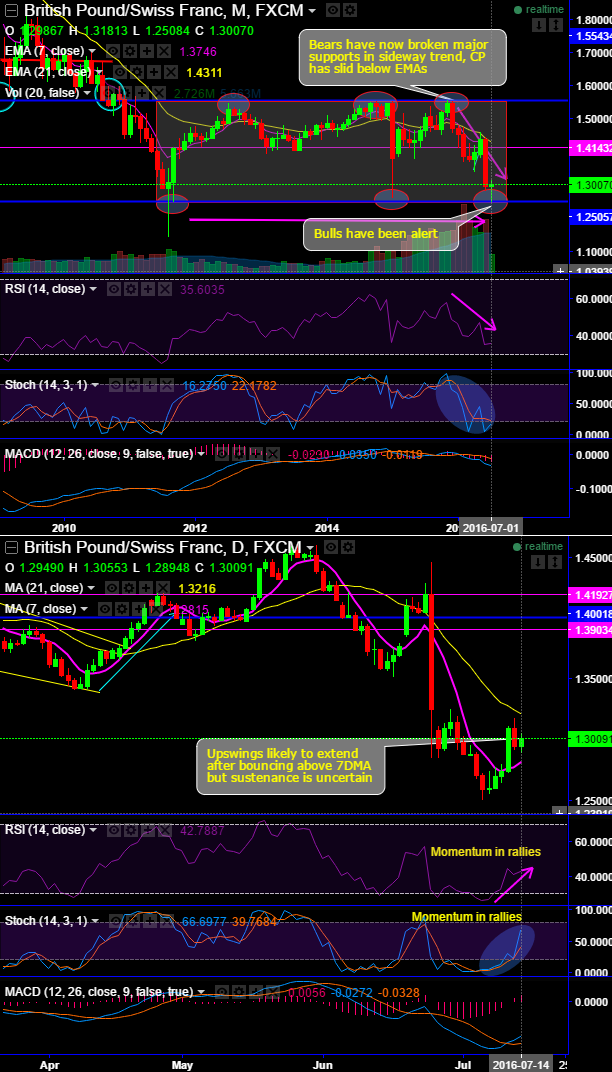The height and width of the screenshot is (1072, 612).
Task: Open daily RSI indicator settings gear
Action: pyautogui.click(x=130, y=829)
